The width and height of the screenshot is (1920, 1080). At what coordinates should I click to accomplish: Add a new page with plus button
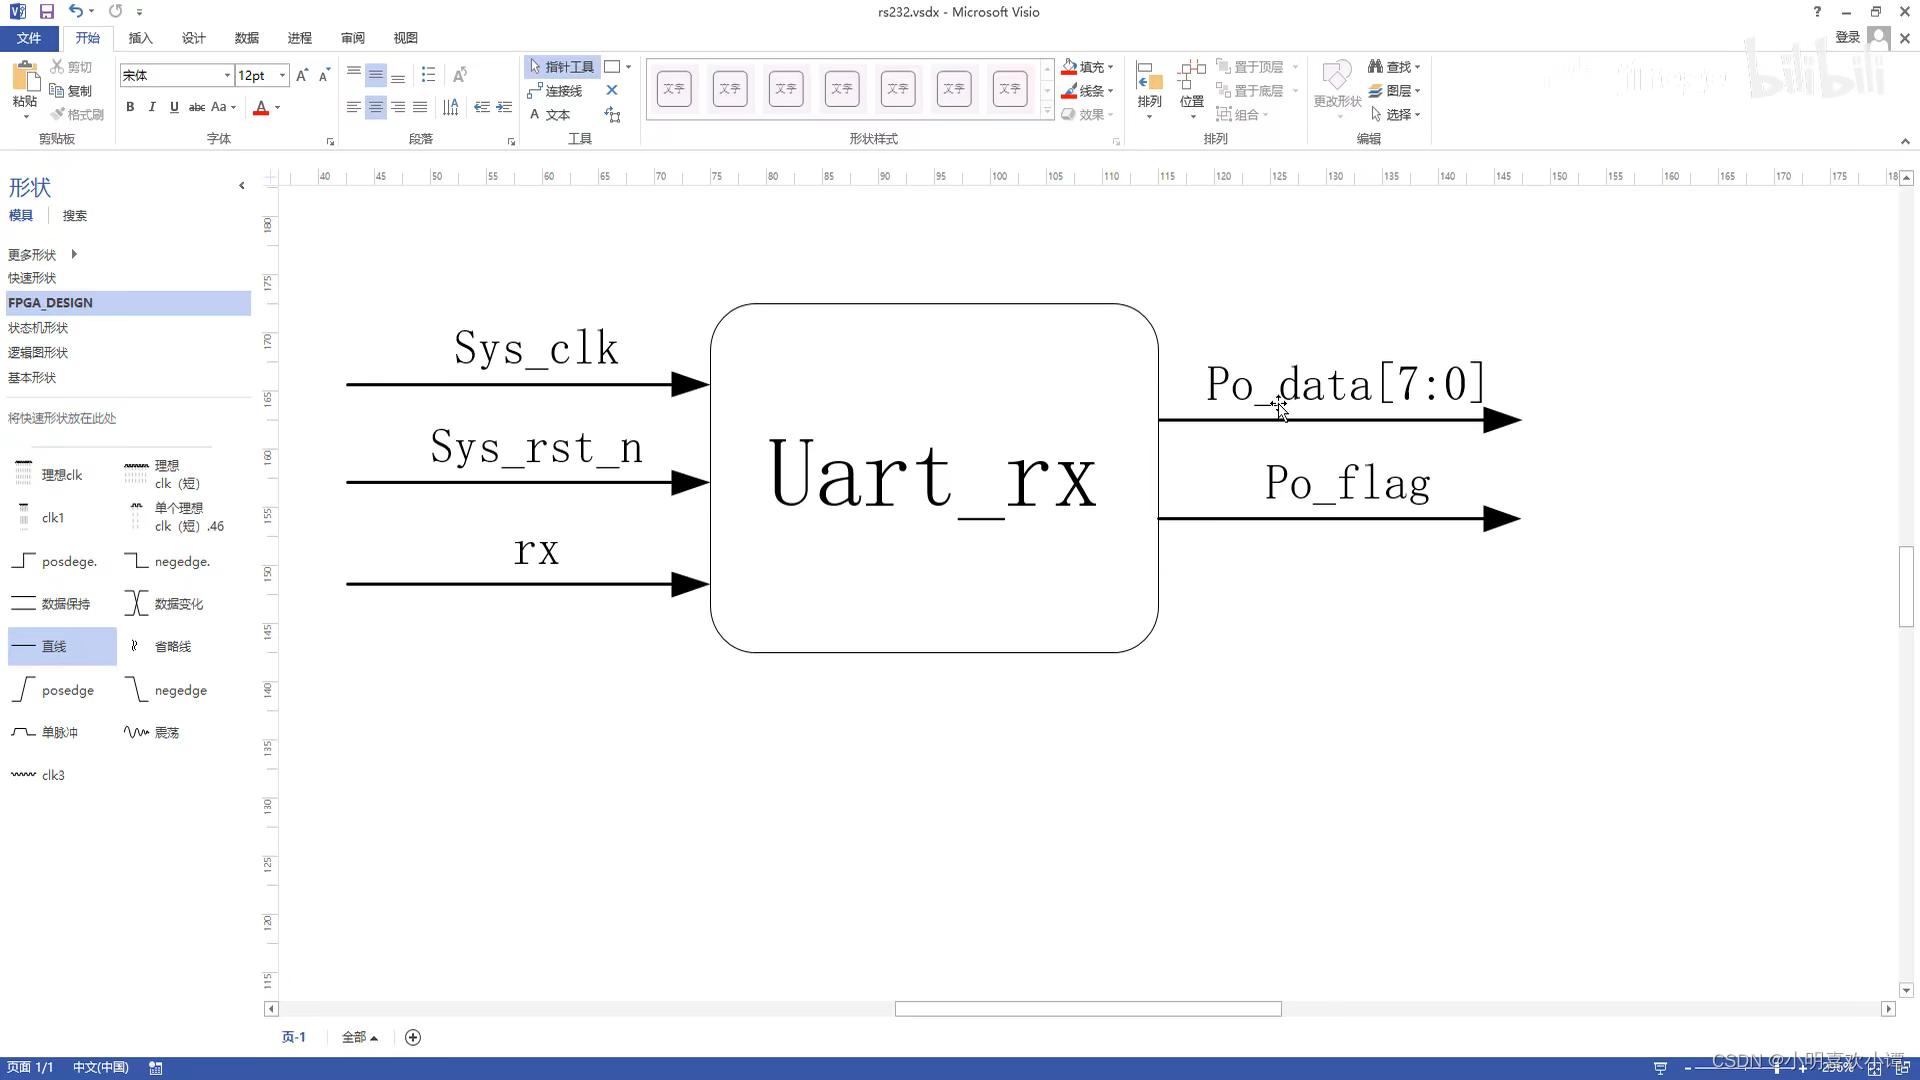(413, 1037)
